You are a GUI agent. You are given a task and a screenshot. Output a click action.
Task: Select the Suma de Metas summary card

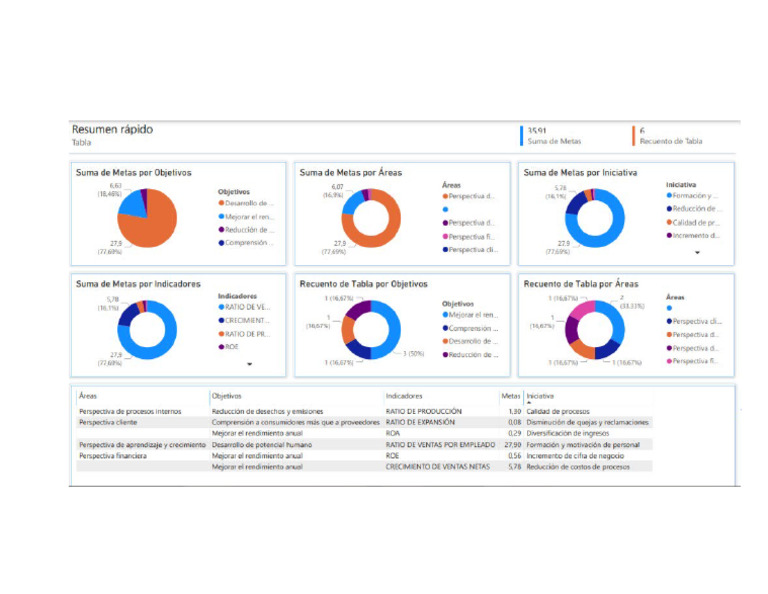point(553,136)
